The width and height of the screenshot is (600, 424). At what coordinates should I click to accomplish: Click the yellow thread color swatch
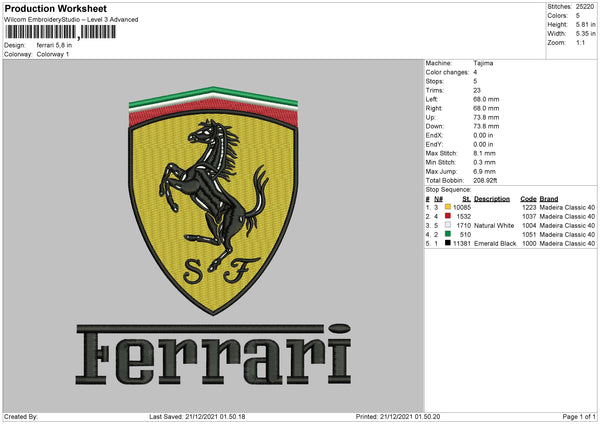point(448,207)
